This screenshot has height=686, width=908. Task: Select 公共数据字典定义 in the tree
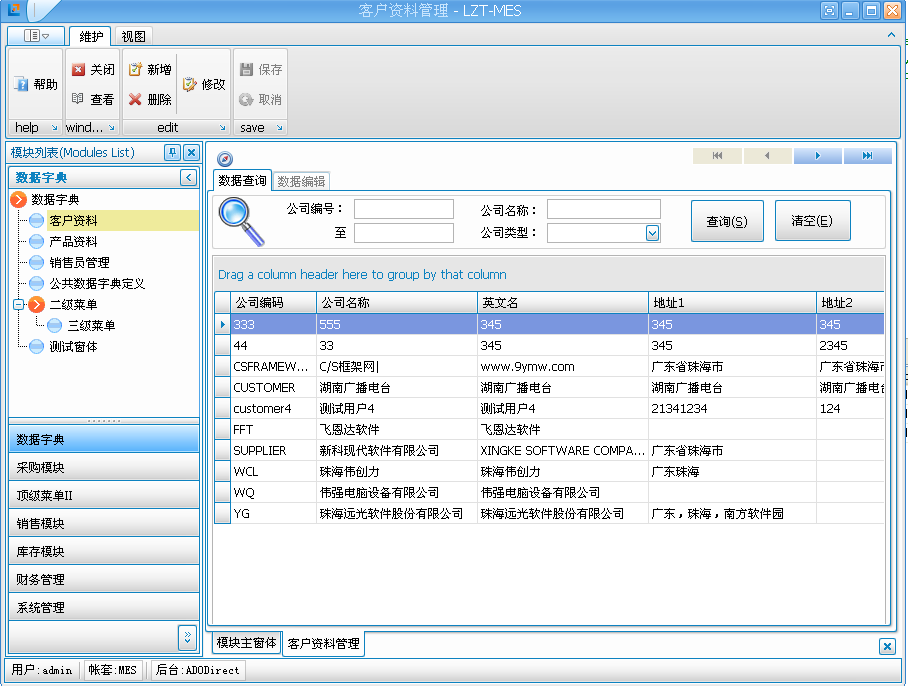(97, 283)
